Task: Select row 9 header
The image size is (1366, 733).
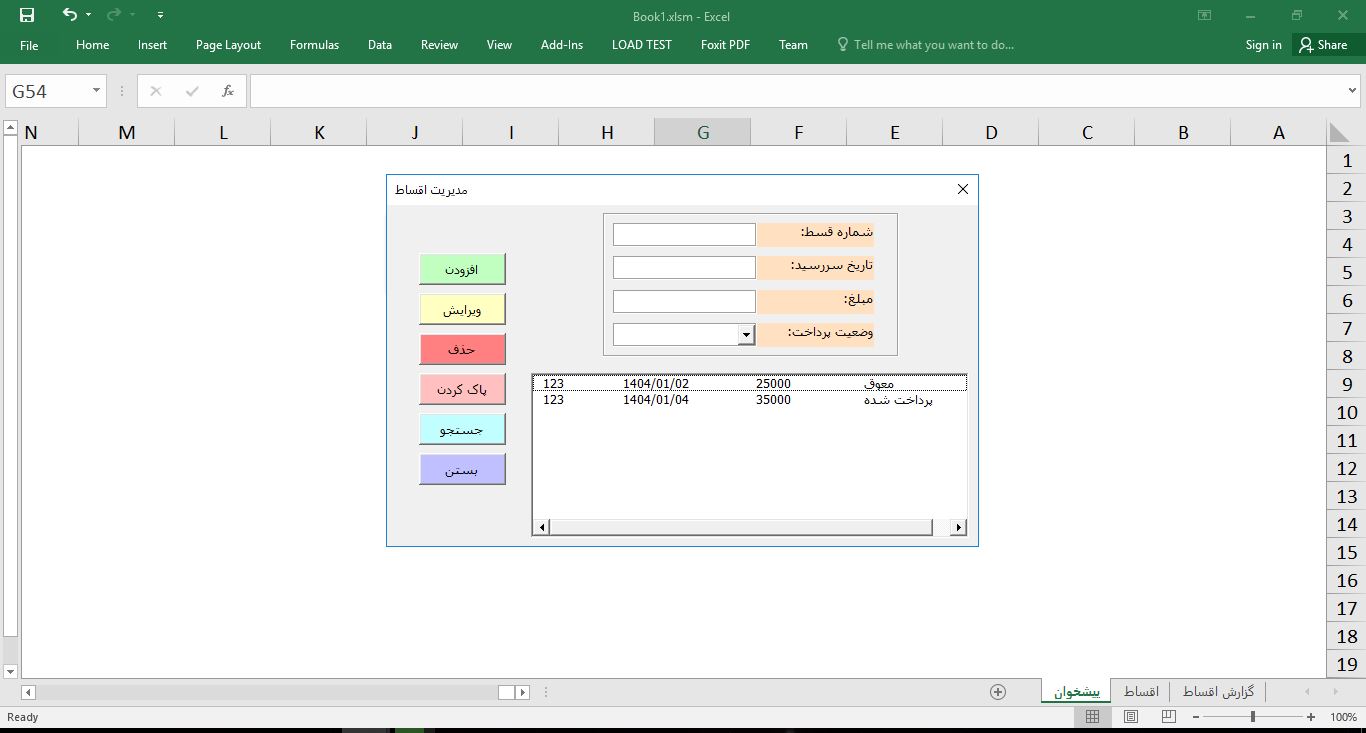Action: coord(1347,384)
